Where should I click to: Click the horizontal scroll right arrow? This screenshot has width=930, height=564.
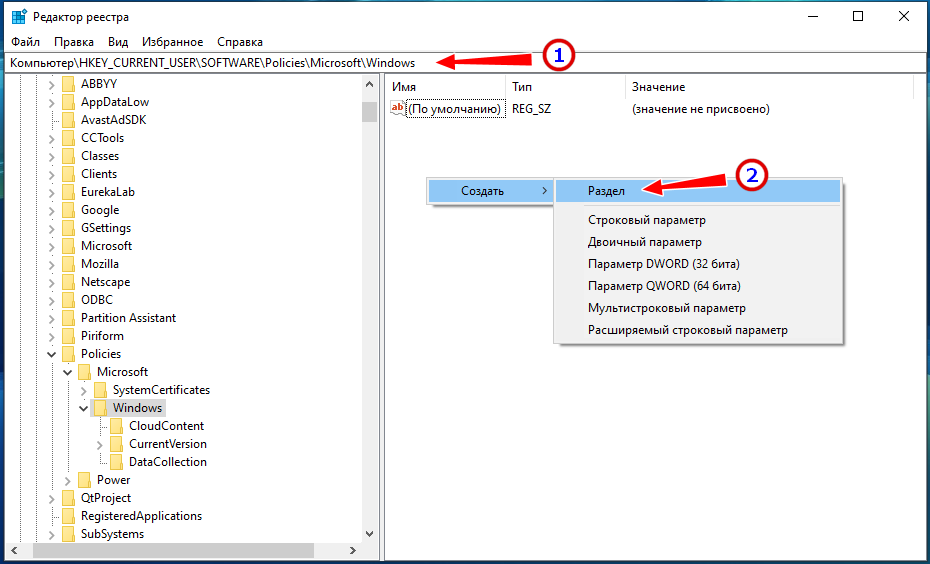353,551
